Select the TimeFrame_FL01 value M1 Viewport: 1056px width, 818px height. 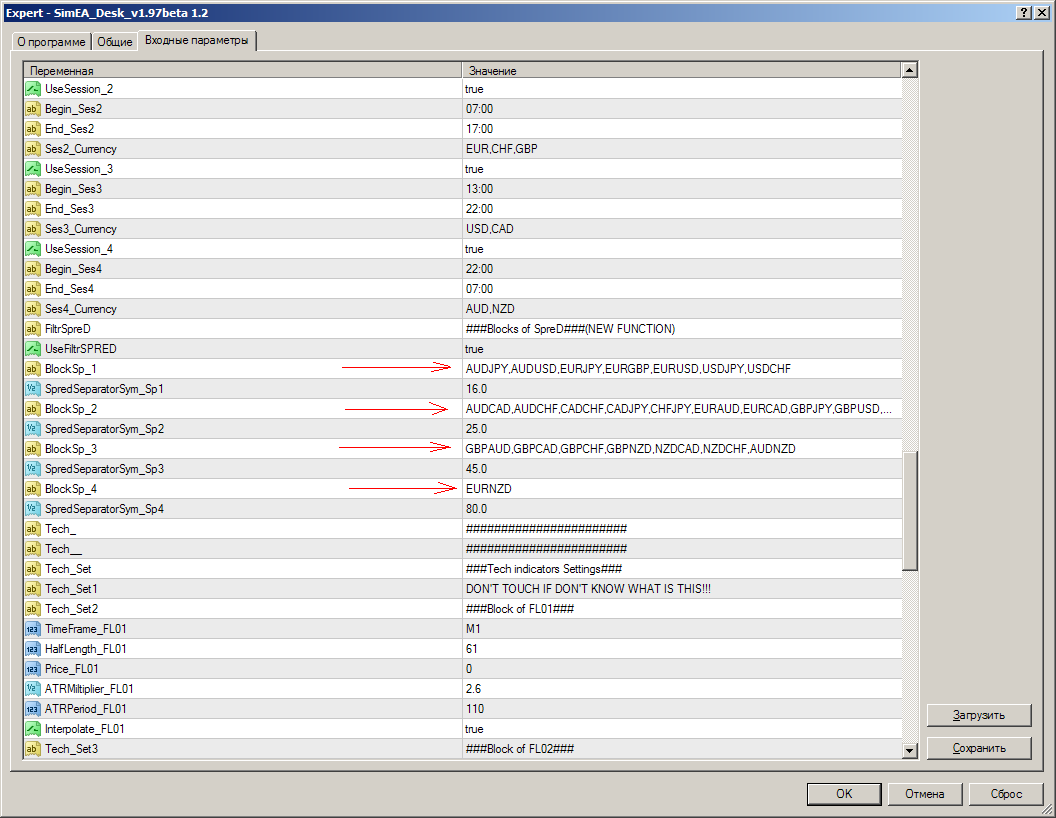pos(473,629)
